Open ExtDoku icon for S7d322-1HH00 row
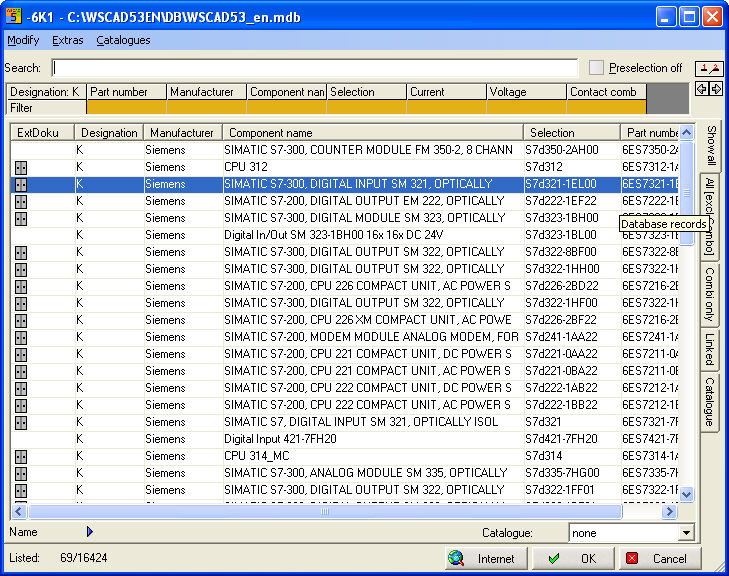The width and height of the screenshot is (729, 576). (x=20, y=270)
